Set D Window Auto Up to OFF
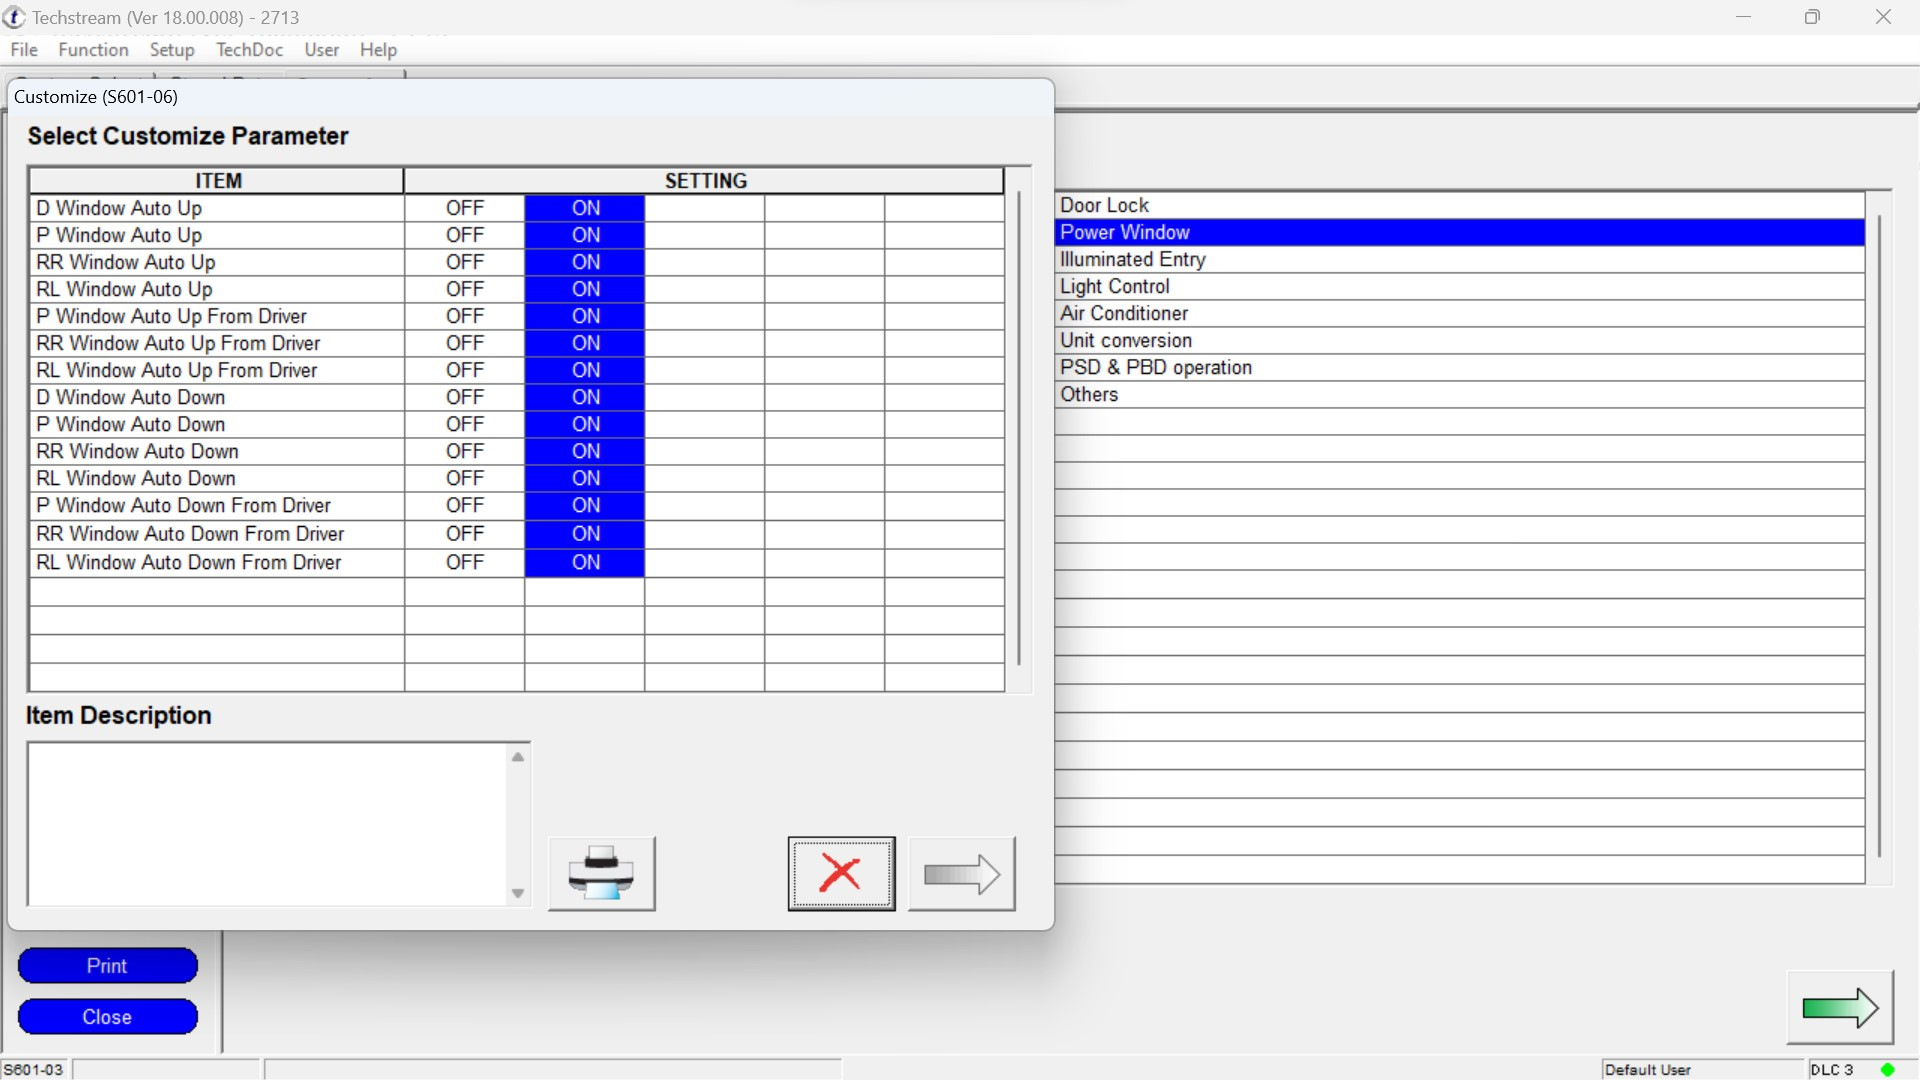Image resolution: width=1920 pixels, height=1080 pixels. coord(465,208)
